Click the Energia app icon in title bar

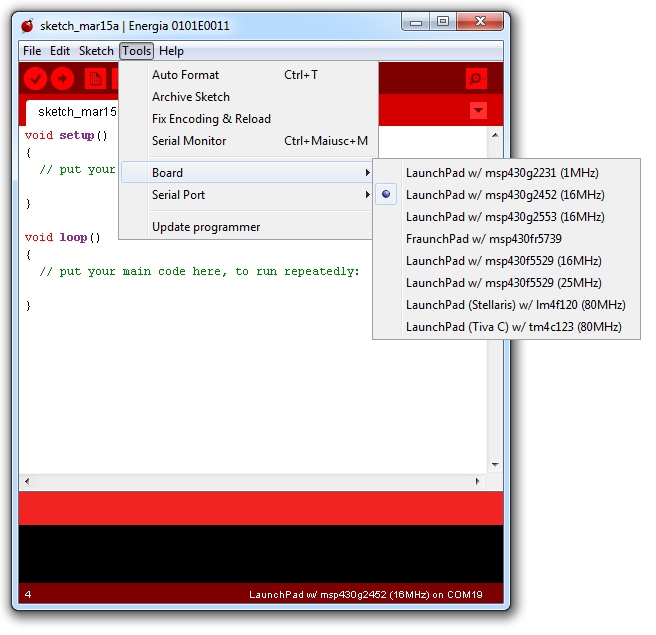tap(27, 26)
